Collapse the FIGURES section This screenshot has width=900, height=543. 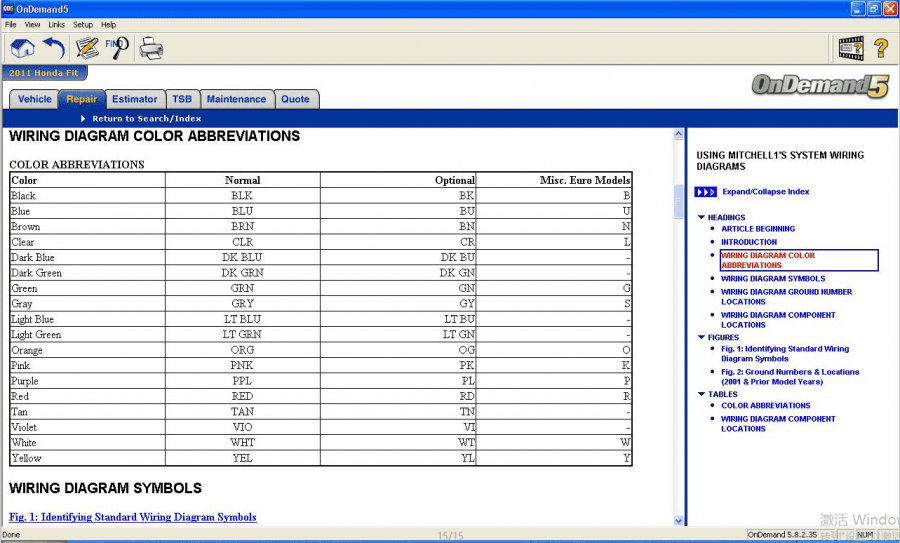tap(701, 338)
